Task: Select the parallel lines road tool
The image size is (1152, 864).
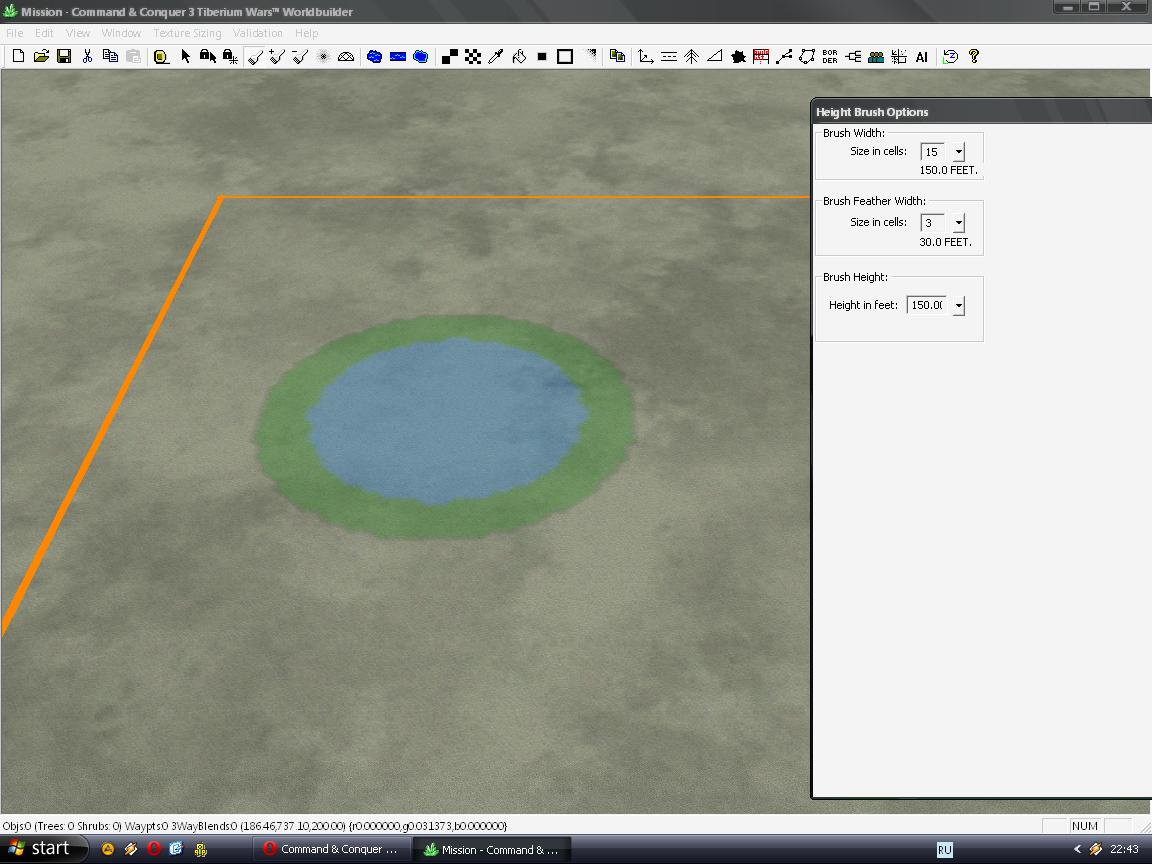Action: tap(669, 57)
